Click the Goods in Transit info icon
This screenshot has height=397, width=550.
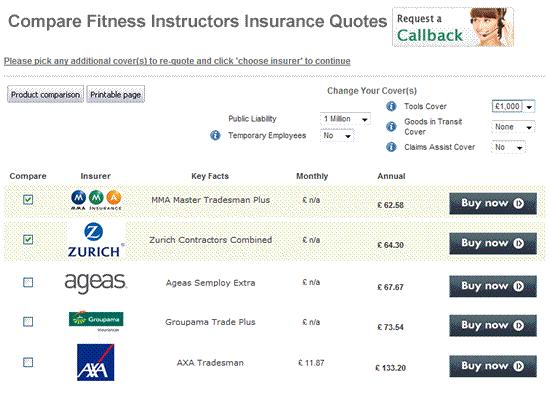coord(391,126)
